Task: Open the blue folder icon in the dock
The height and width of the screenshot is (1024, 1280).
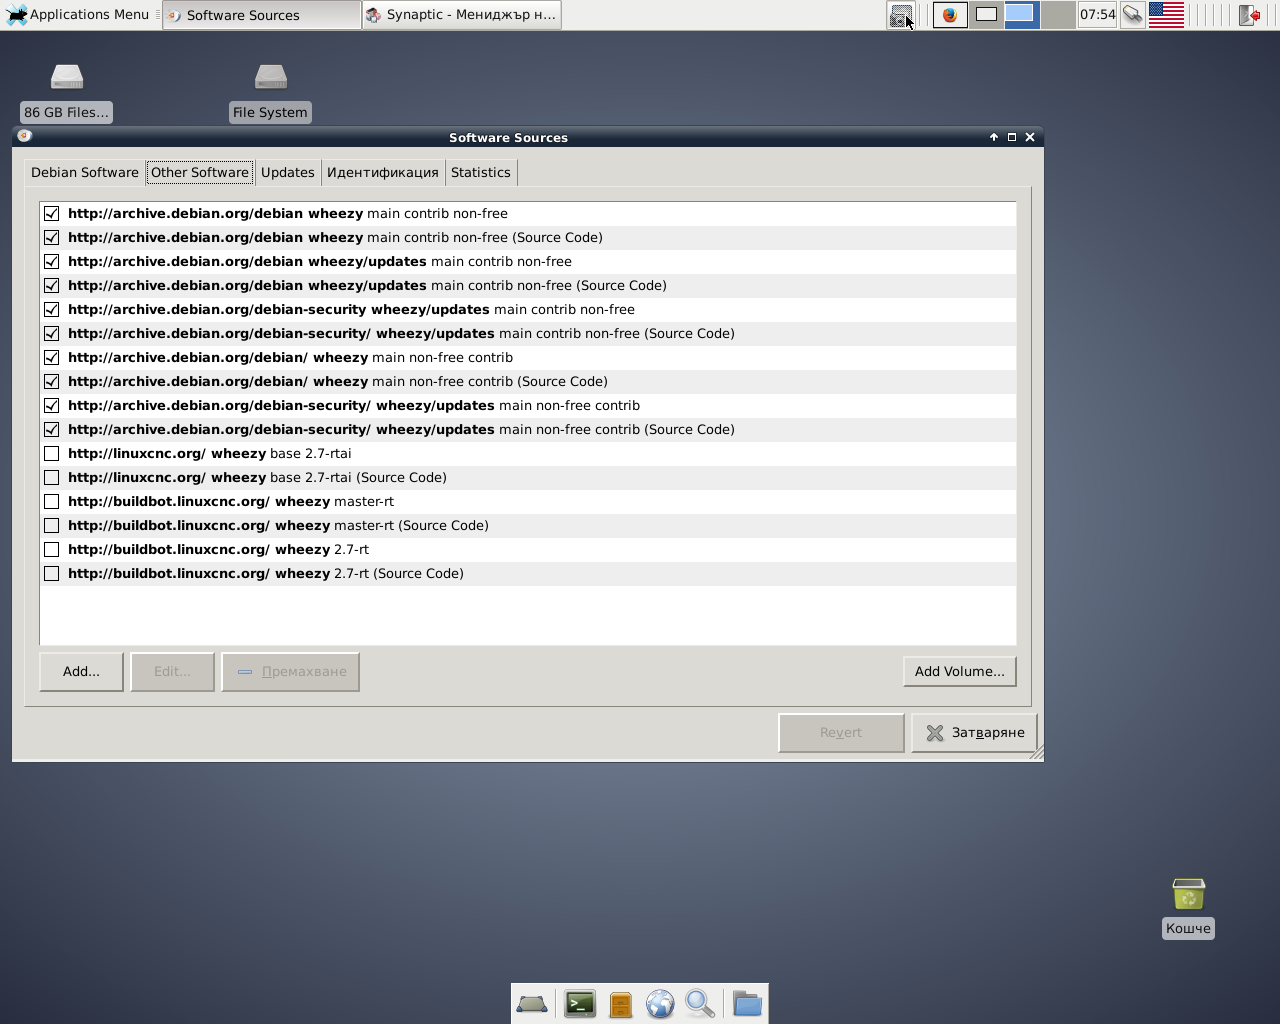Action: [x=747, y=1003]
